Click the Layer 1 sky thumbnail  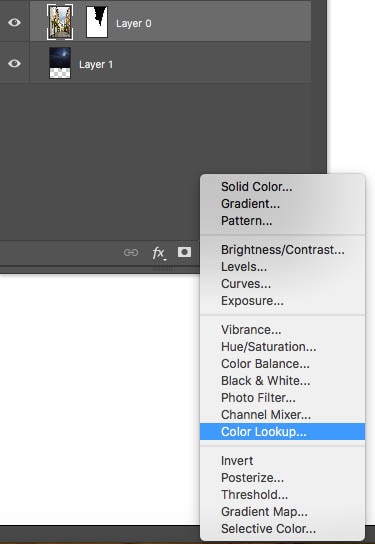point(60,63)
